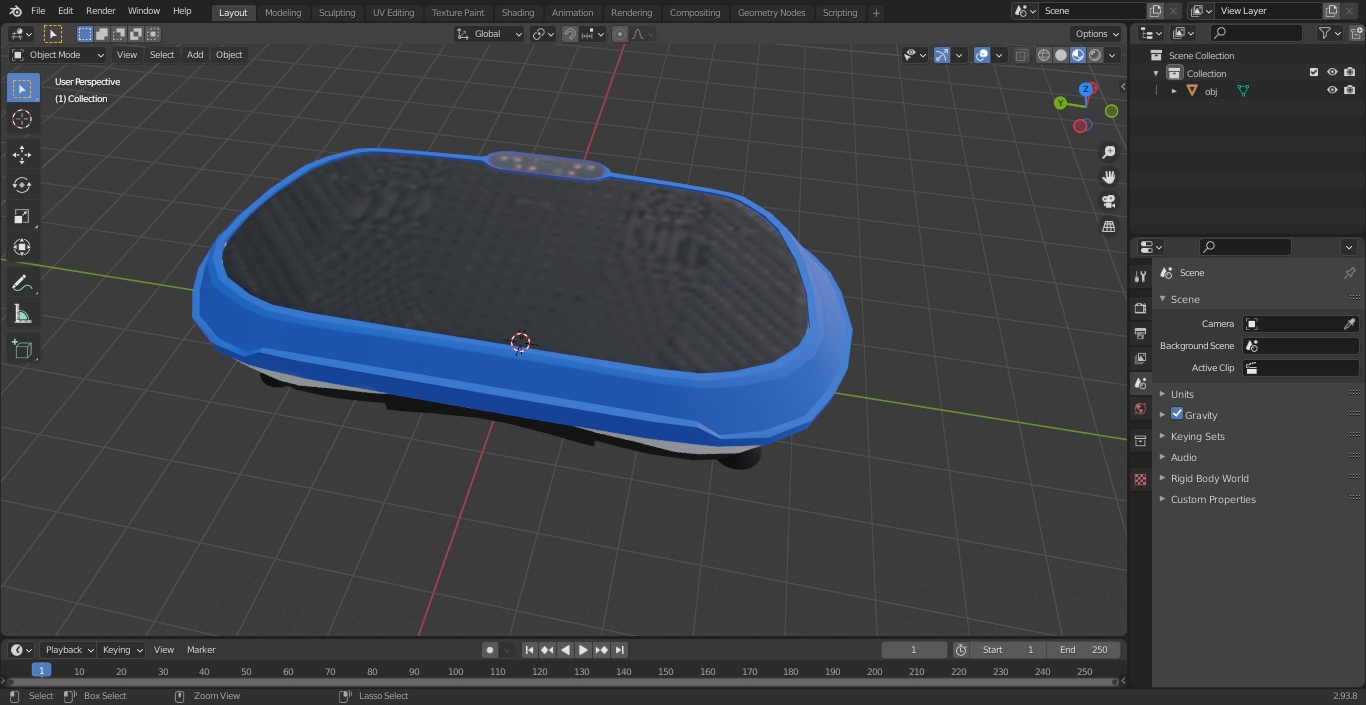Toggle auto keying record button
This screenshot has height=705, width=1366.
(490, 650)
